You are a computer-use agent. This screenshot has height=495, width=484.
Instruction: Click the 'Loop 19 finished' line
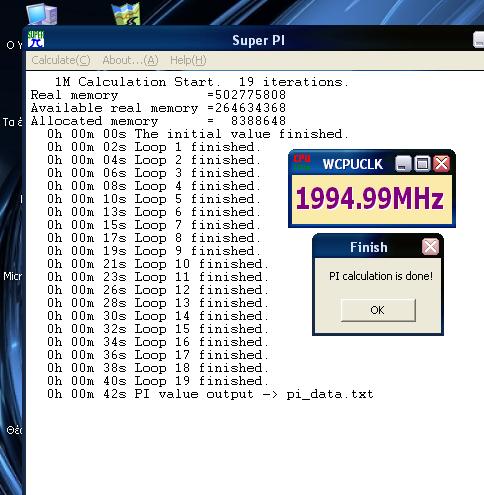pos(158,381)
